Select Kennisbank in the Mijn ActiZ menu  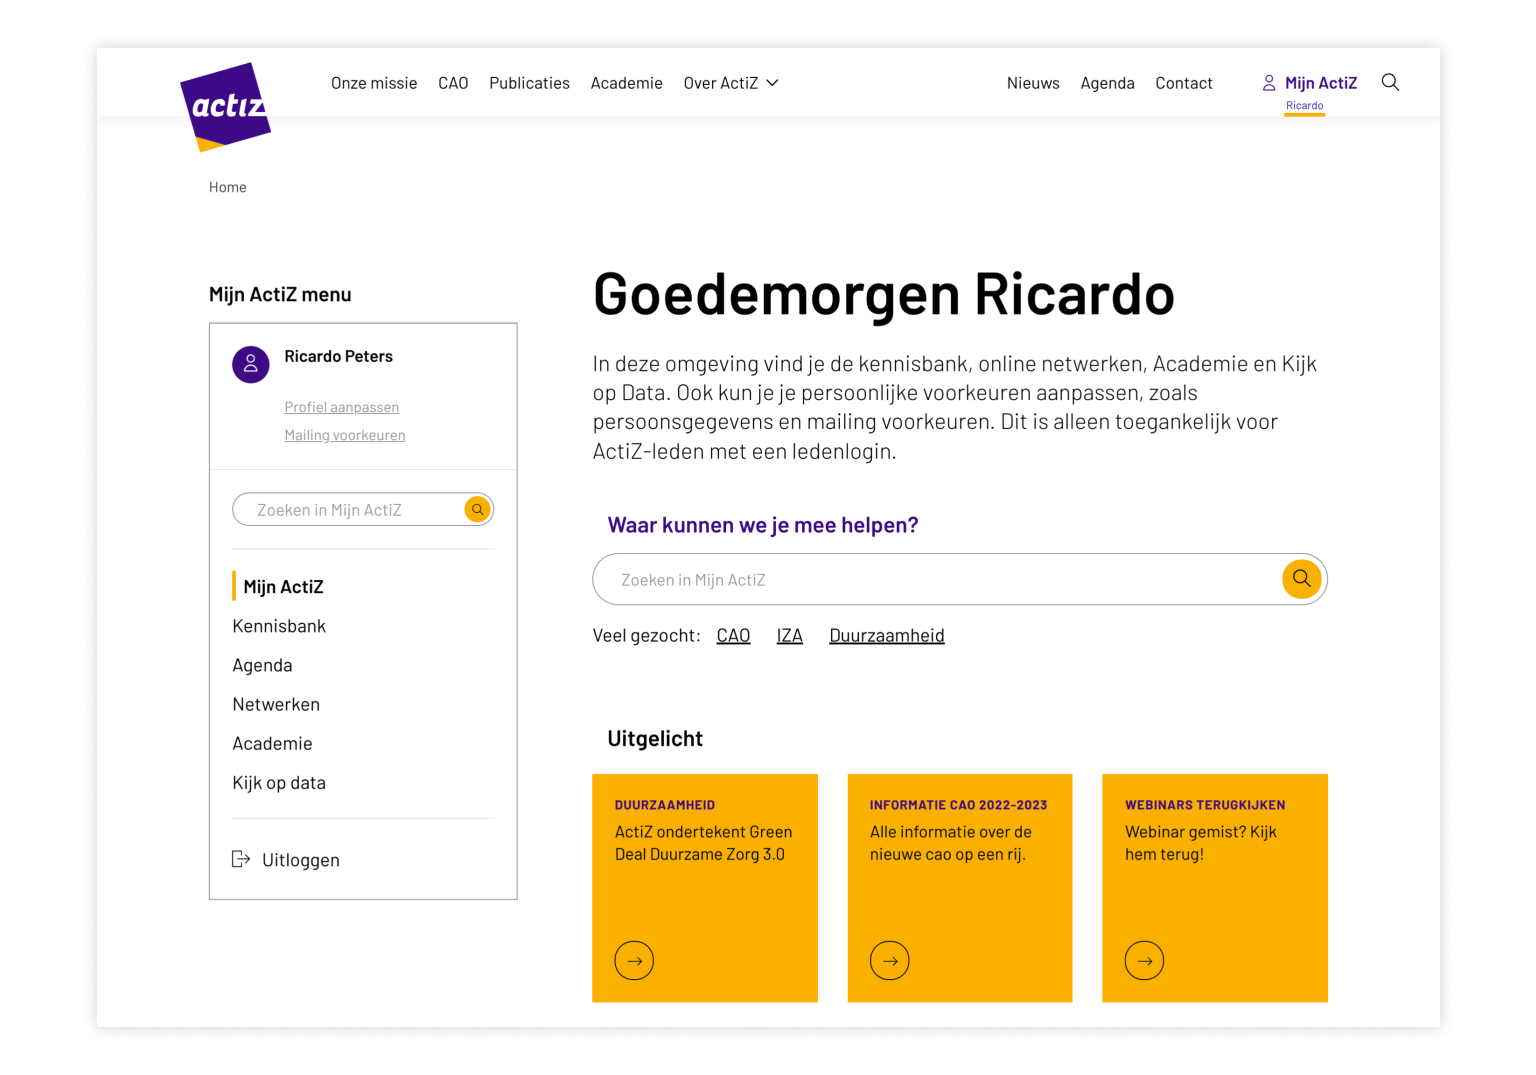(x=279, y=625)
